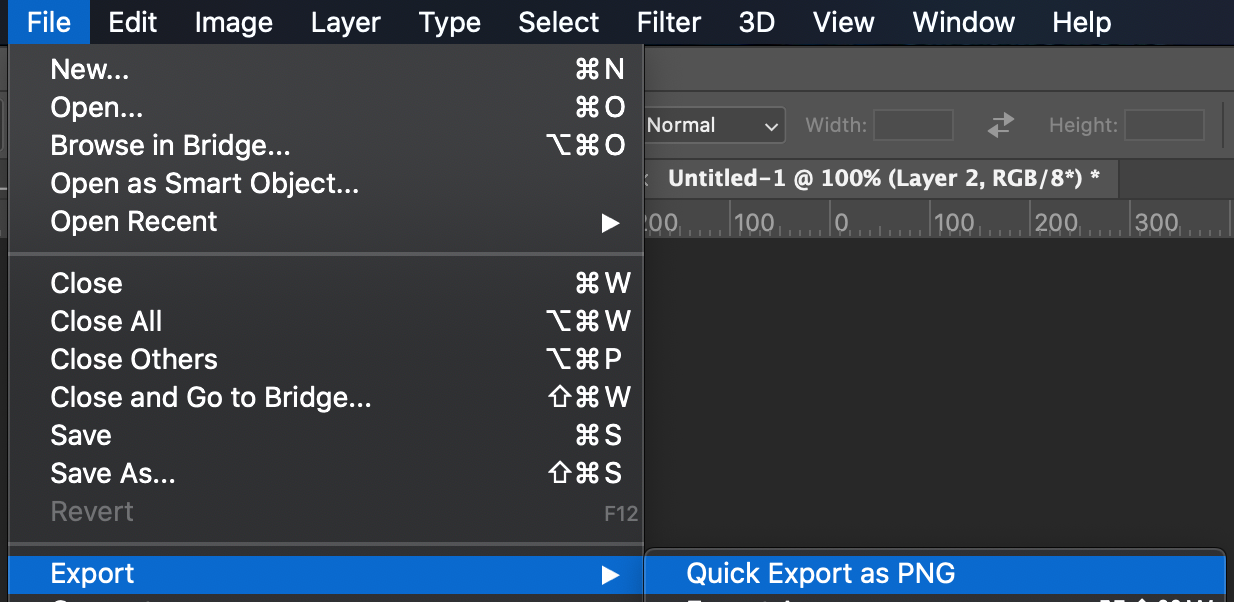Choose Close from the File menu
The height and width of the screenshot is (602, 1234).
tap(326, 283)
